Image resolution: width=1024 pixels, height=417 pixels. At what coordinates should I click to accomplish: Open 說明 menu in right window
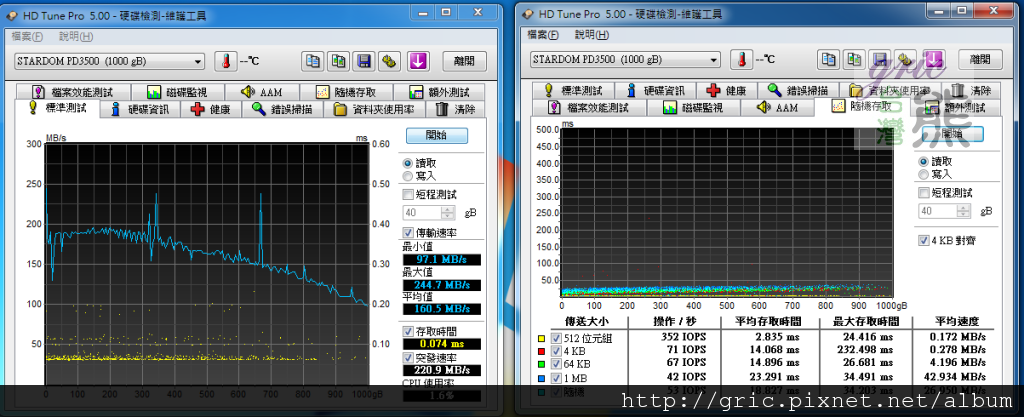[592, 35]
